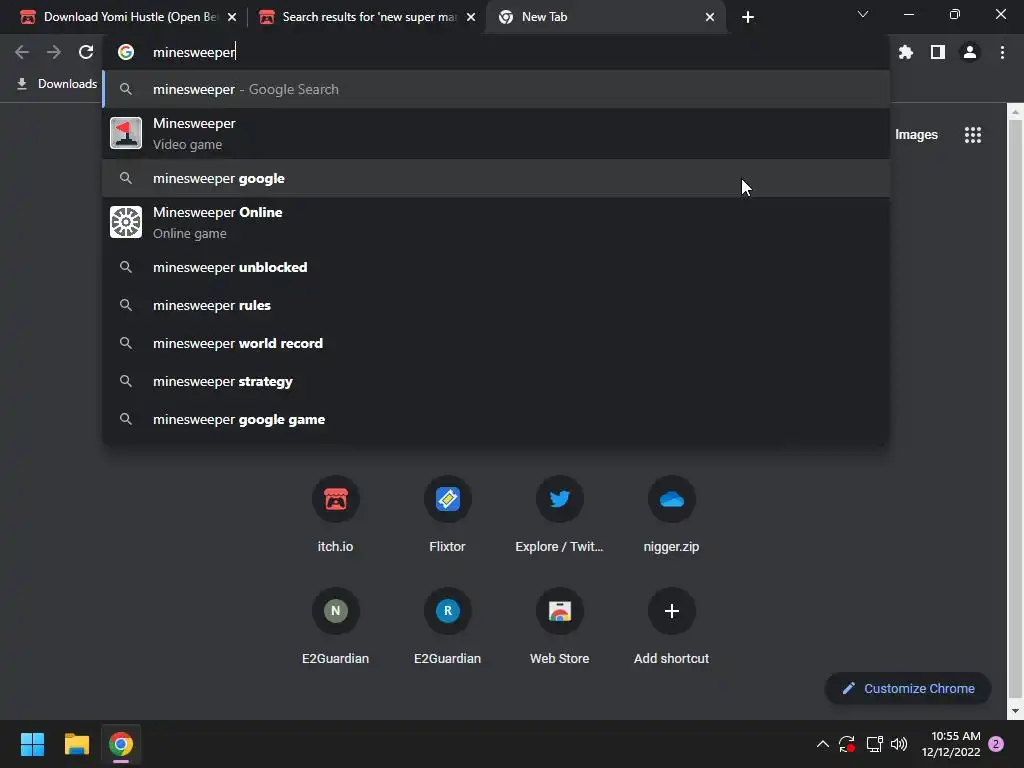
Task: Open the itch.io shortcut
Action: click(x=336, y=515)
